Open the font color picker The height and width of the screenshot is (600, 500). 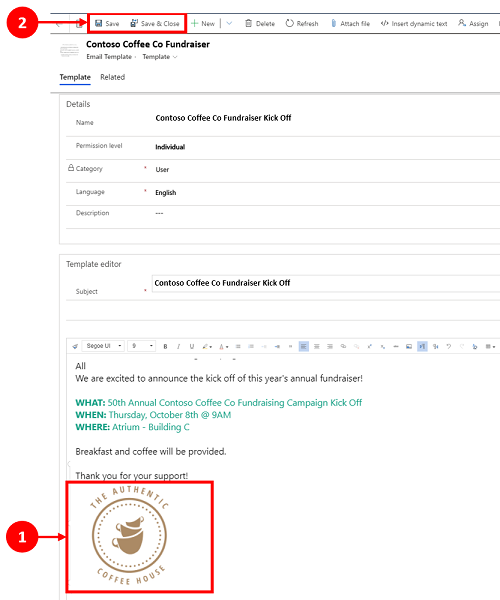[x=223, y=346]
